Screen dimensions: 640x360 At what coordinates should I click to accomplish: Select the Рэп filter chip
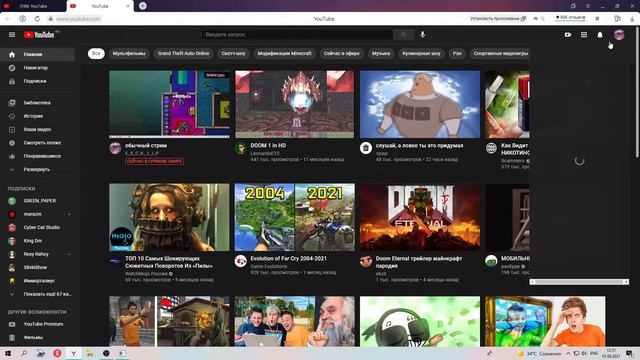tap(457, 53)
